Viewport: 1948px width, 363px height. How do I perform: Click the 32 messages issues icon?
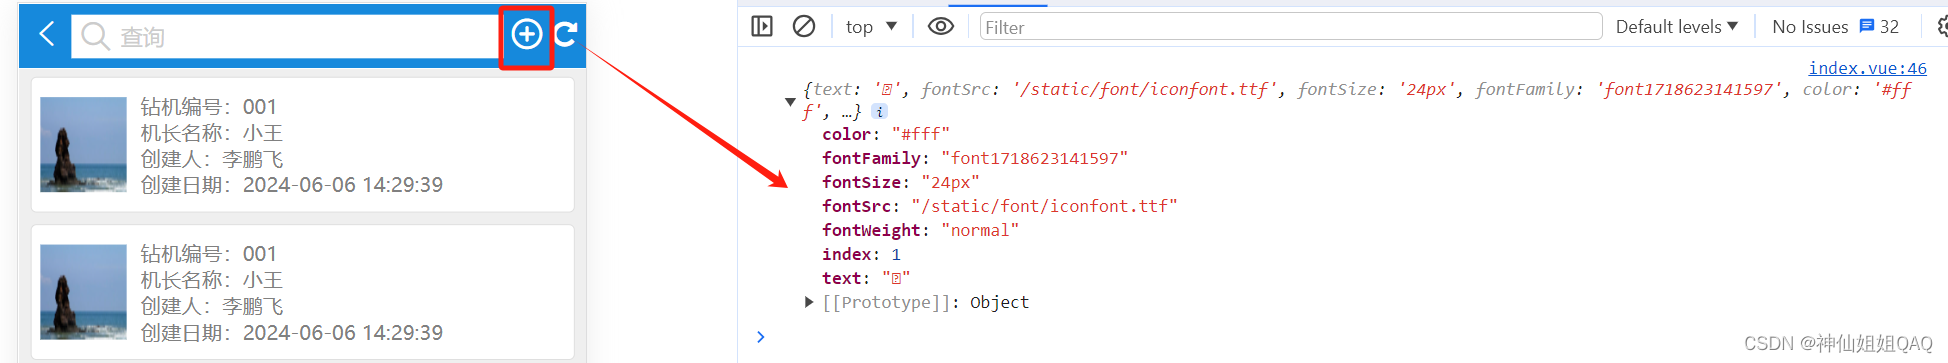pyautogui.click(x=1879, y=27)
